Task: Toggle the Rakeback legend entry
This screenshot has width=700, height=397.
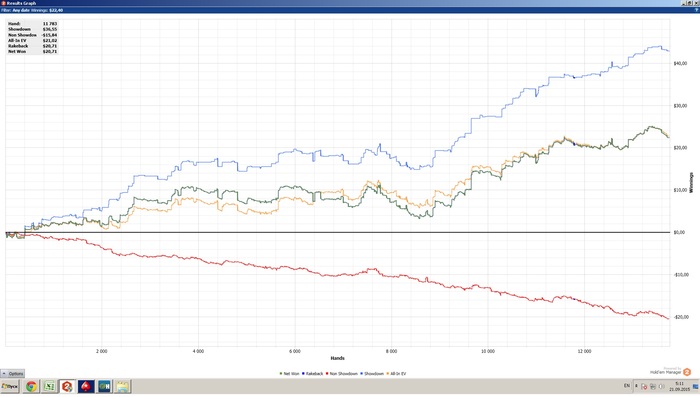Action: [x=312, y=373]
